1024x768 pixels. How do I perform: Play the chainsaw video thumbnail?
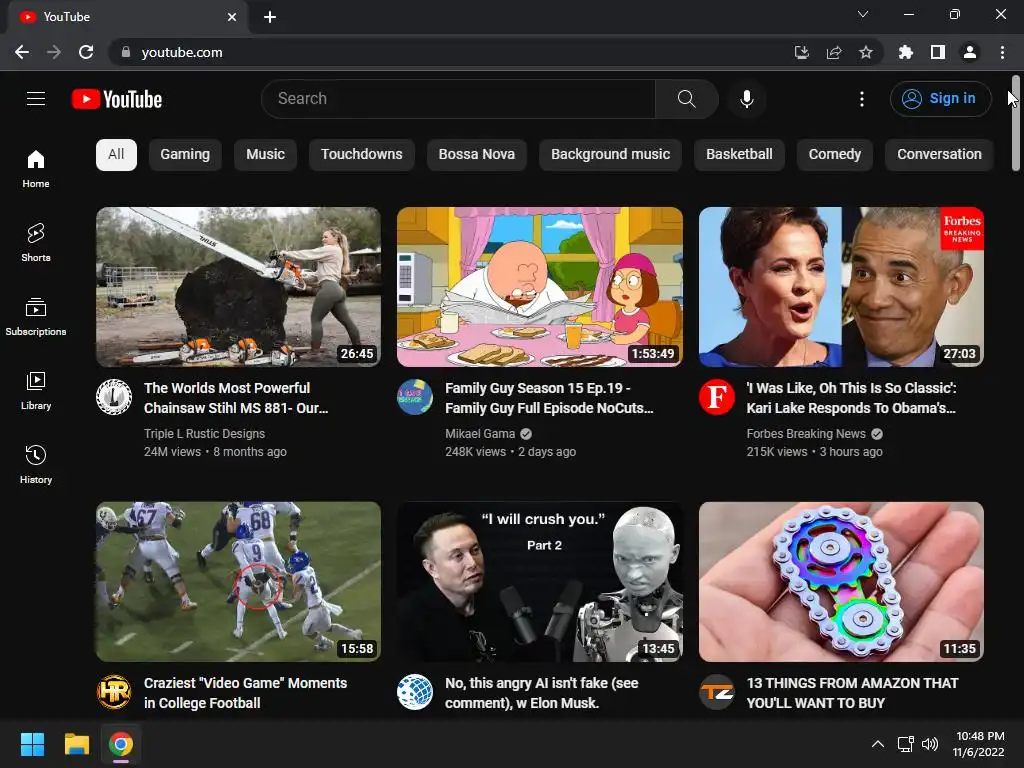(238, 287)
